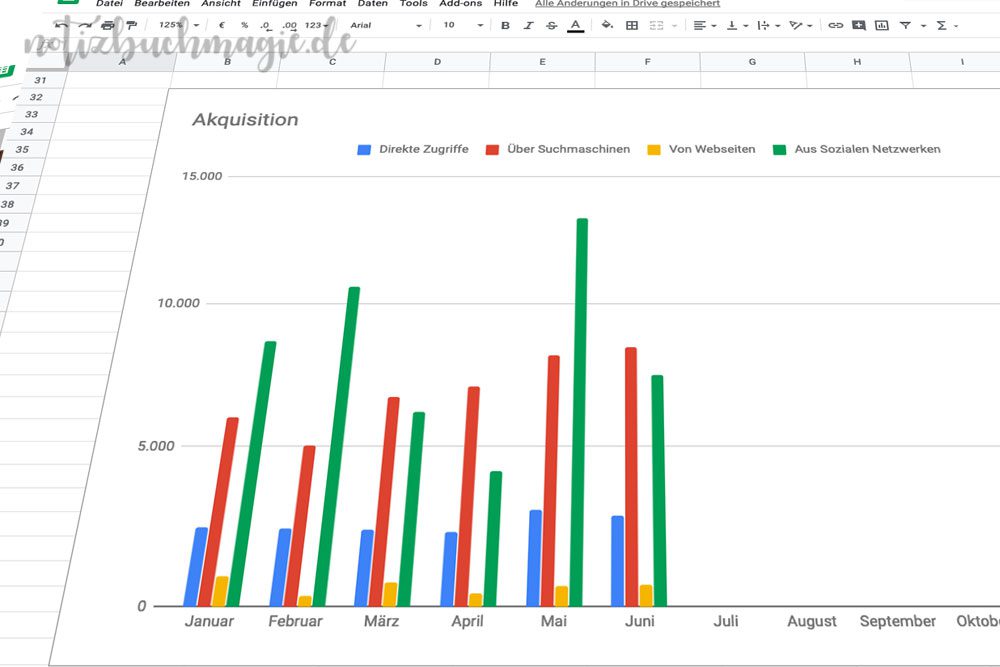This screenshot has height=667, width=1000.
Task: Click the Hilfe menu text
Action: pos(506,4)
